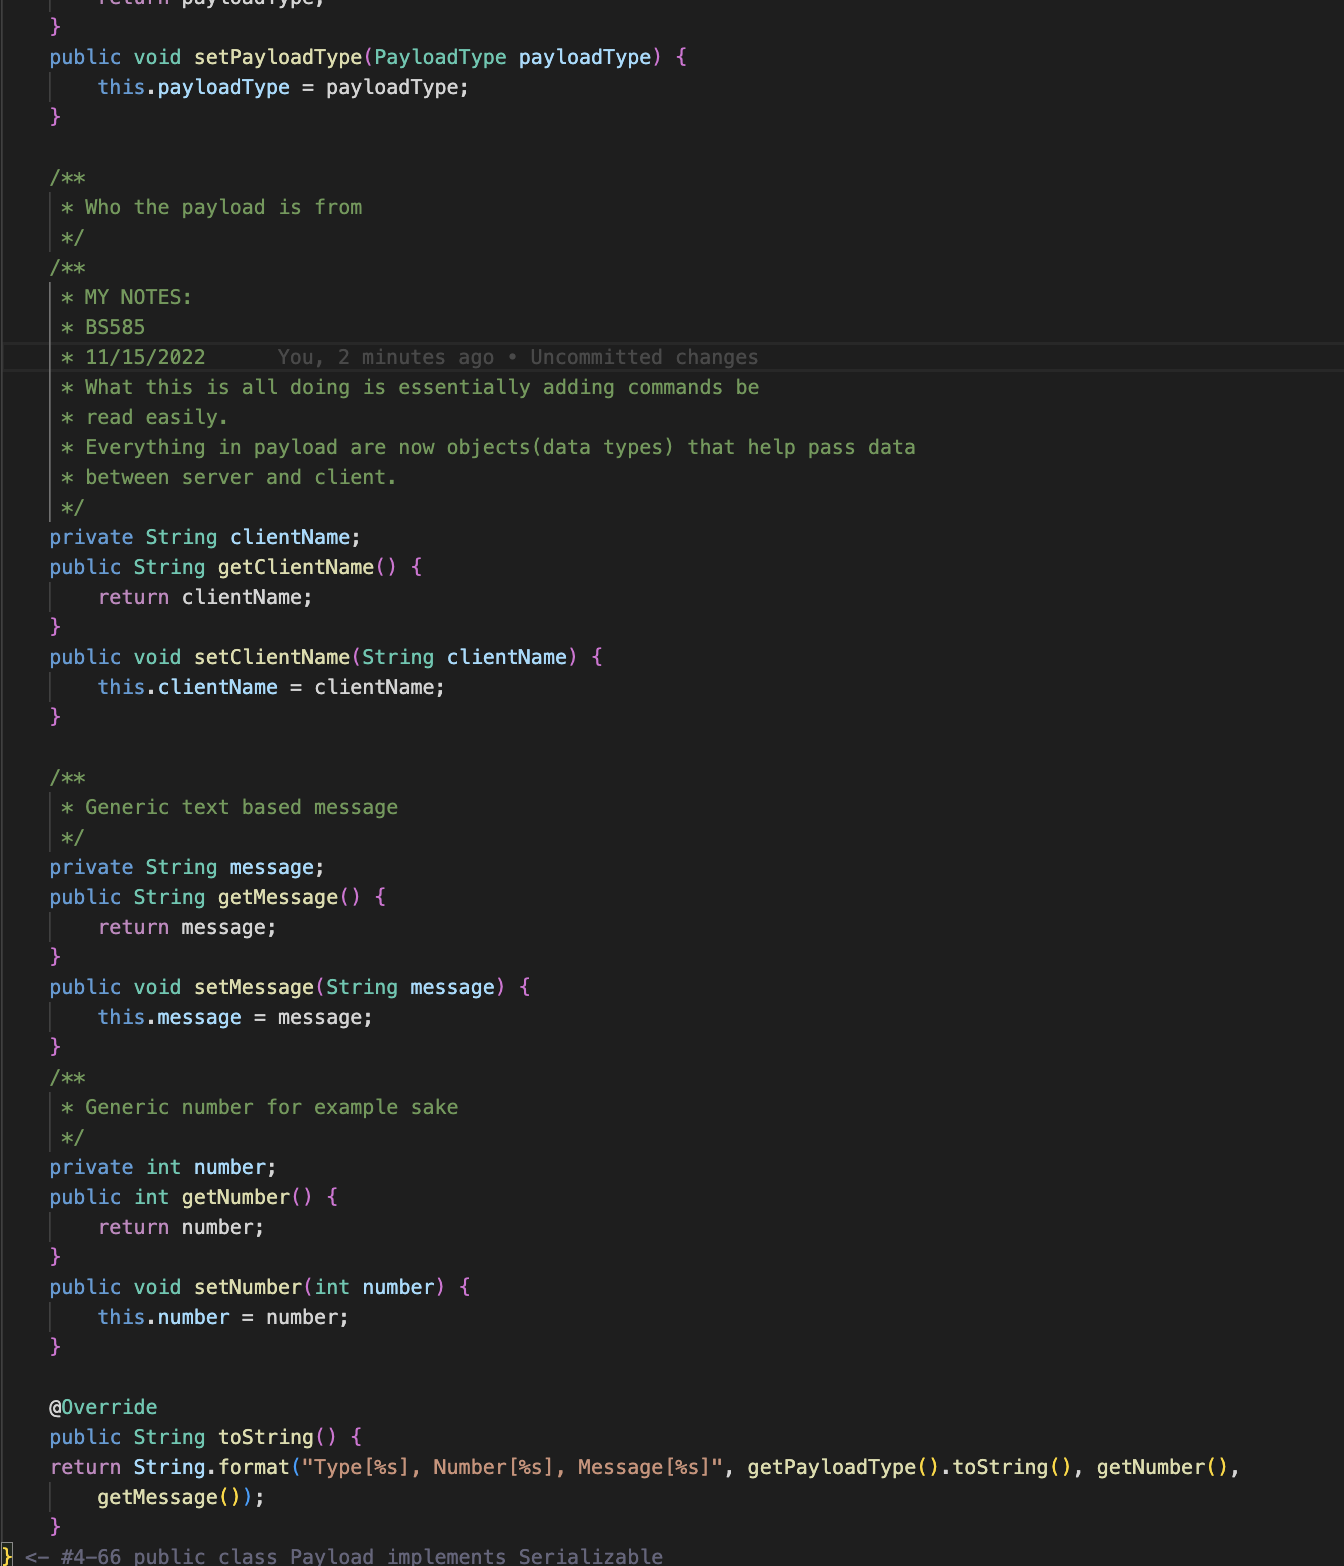Click the date '11/15/2022' in the comment
The image size is (1344, 1566).
[145, 357]
